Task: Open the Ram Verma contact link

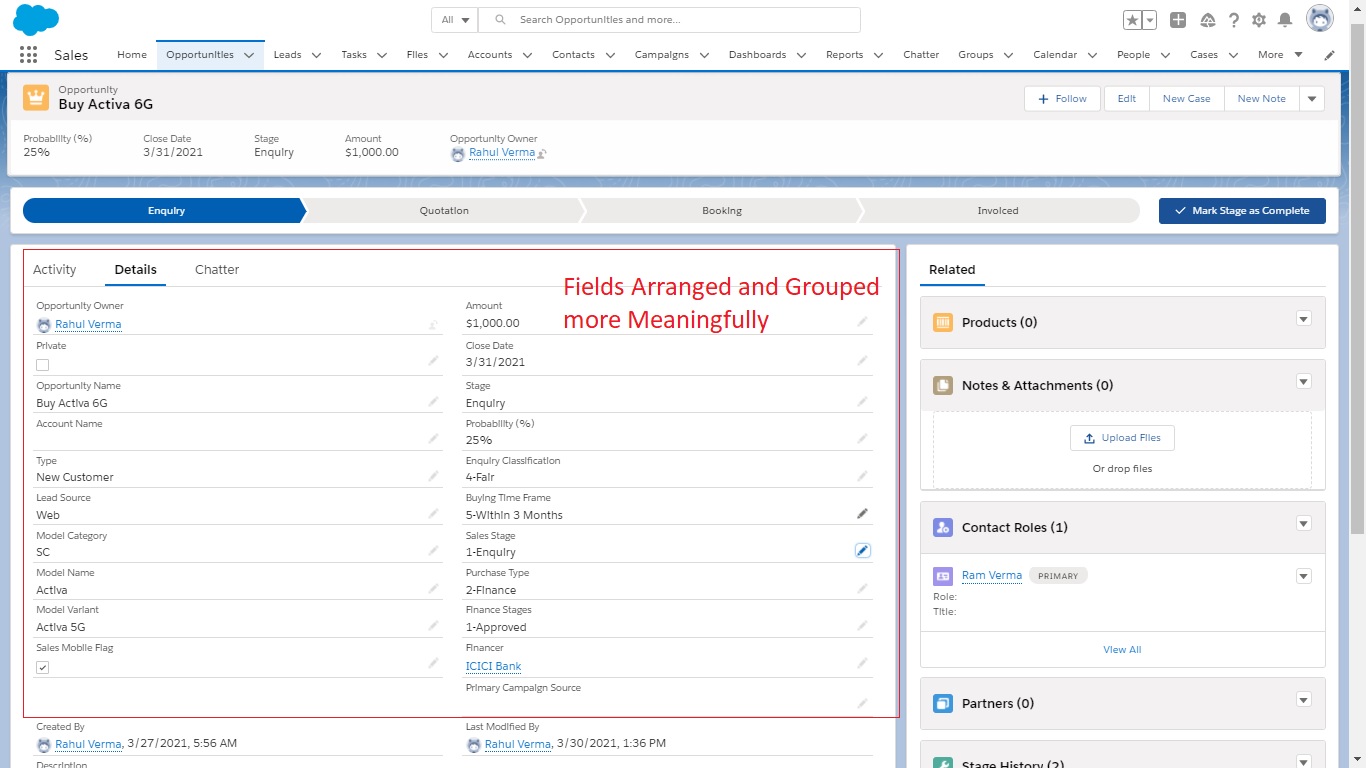Action: [x=992, y=576]
